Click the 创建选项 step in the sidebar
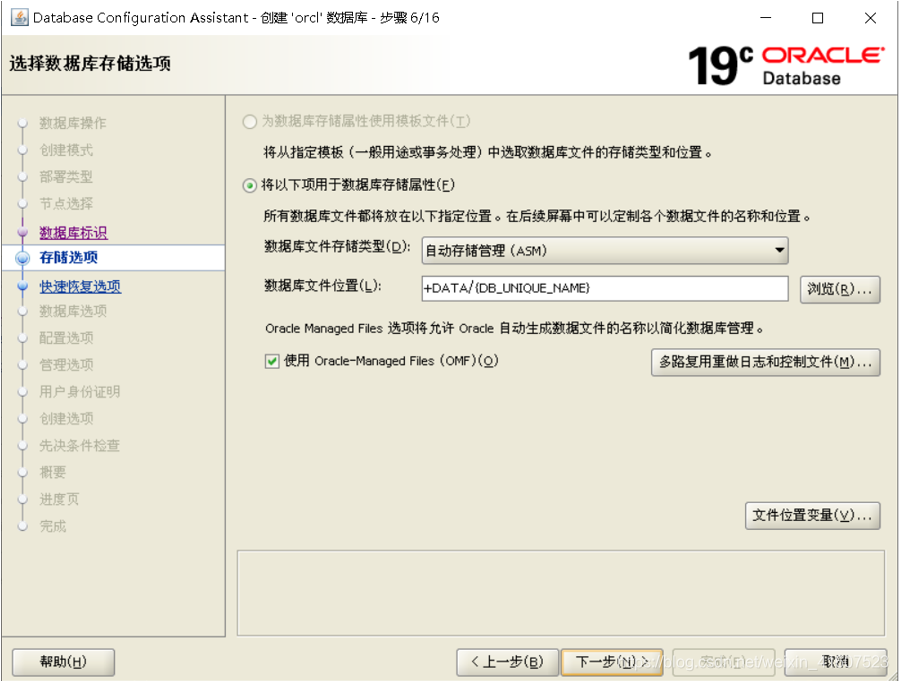Viewport: 899px width, 681px height. [x=66, y=418]
